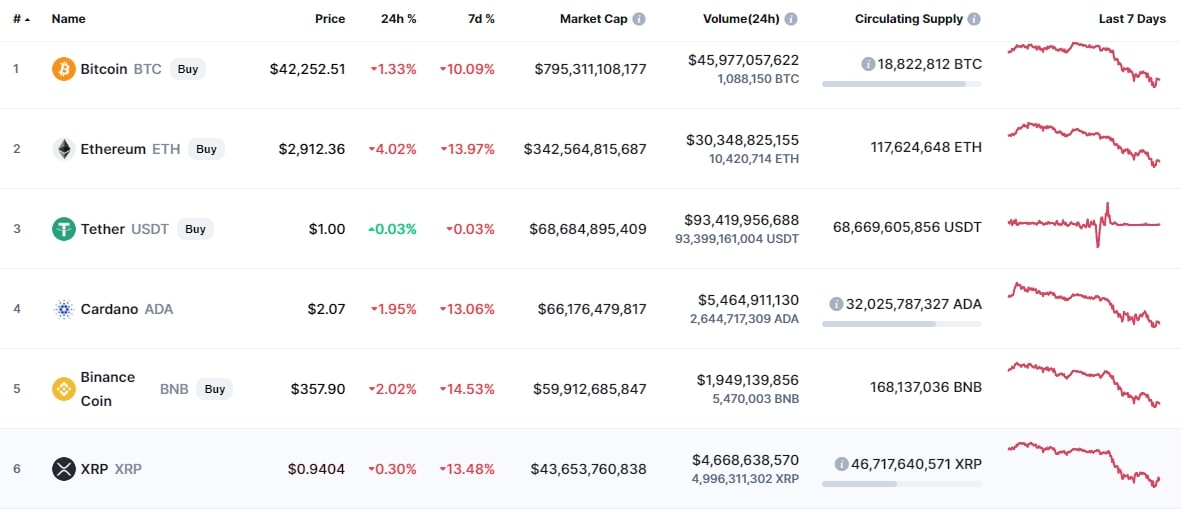Click the Bitcoin logo icon
The width and height of the screenshot is (1181, 515).
(63, 69)
